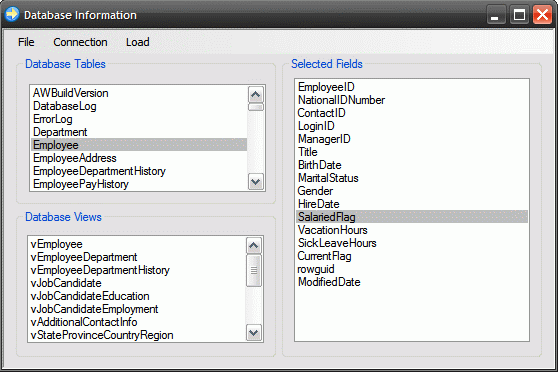Click the Database Tables scrollbar thumb
Viewport: 558px width, 372px height.
coord(256,107)
